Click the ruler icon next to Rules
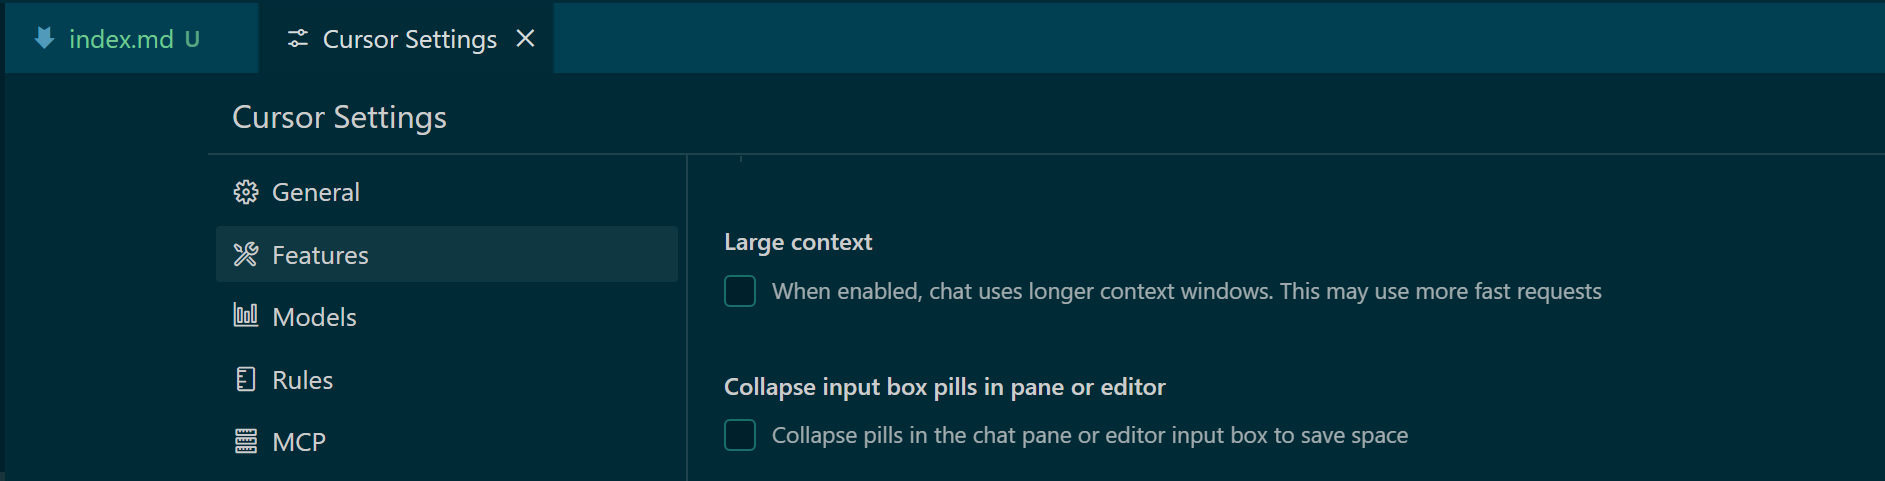The height and width of the screenshot is (481, 1885). click(x=246, y=379)
